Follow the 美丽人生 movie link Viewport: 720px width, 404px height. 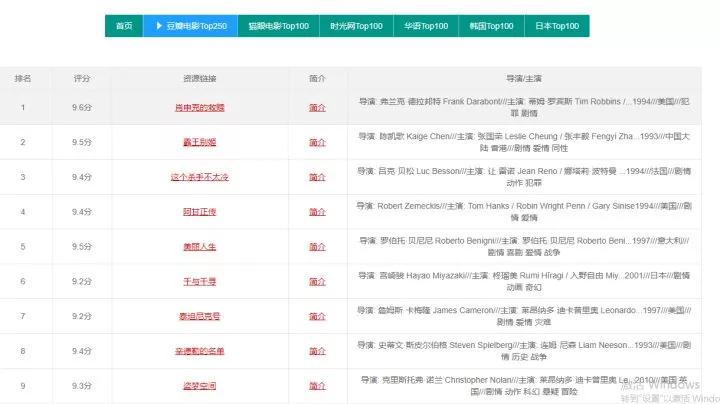[200, 247]
